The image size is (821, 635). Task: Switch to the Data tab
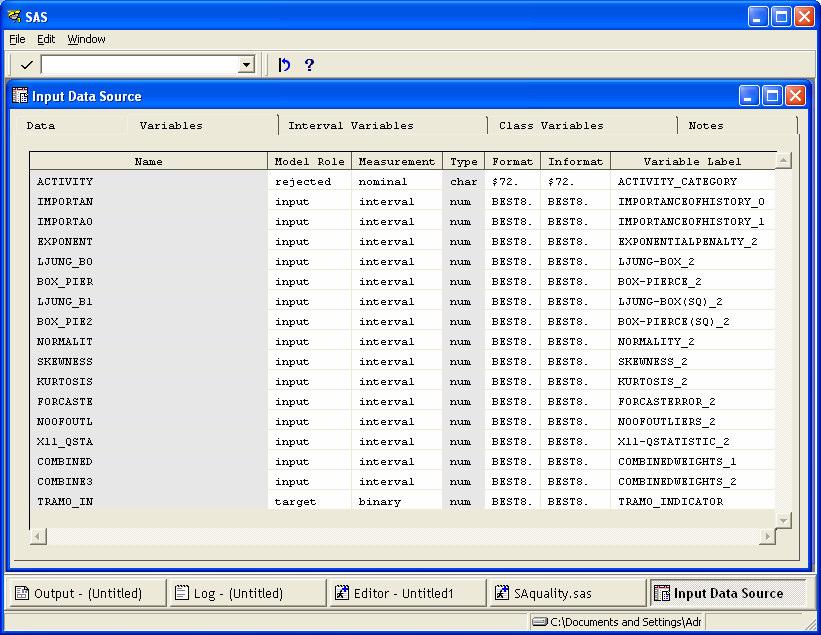pos(41,126)
